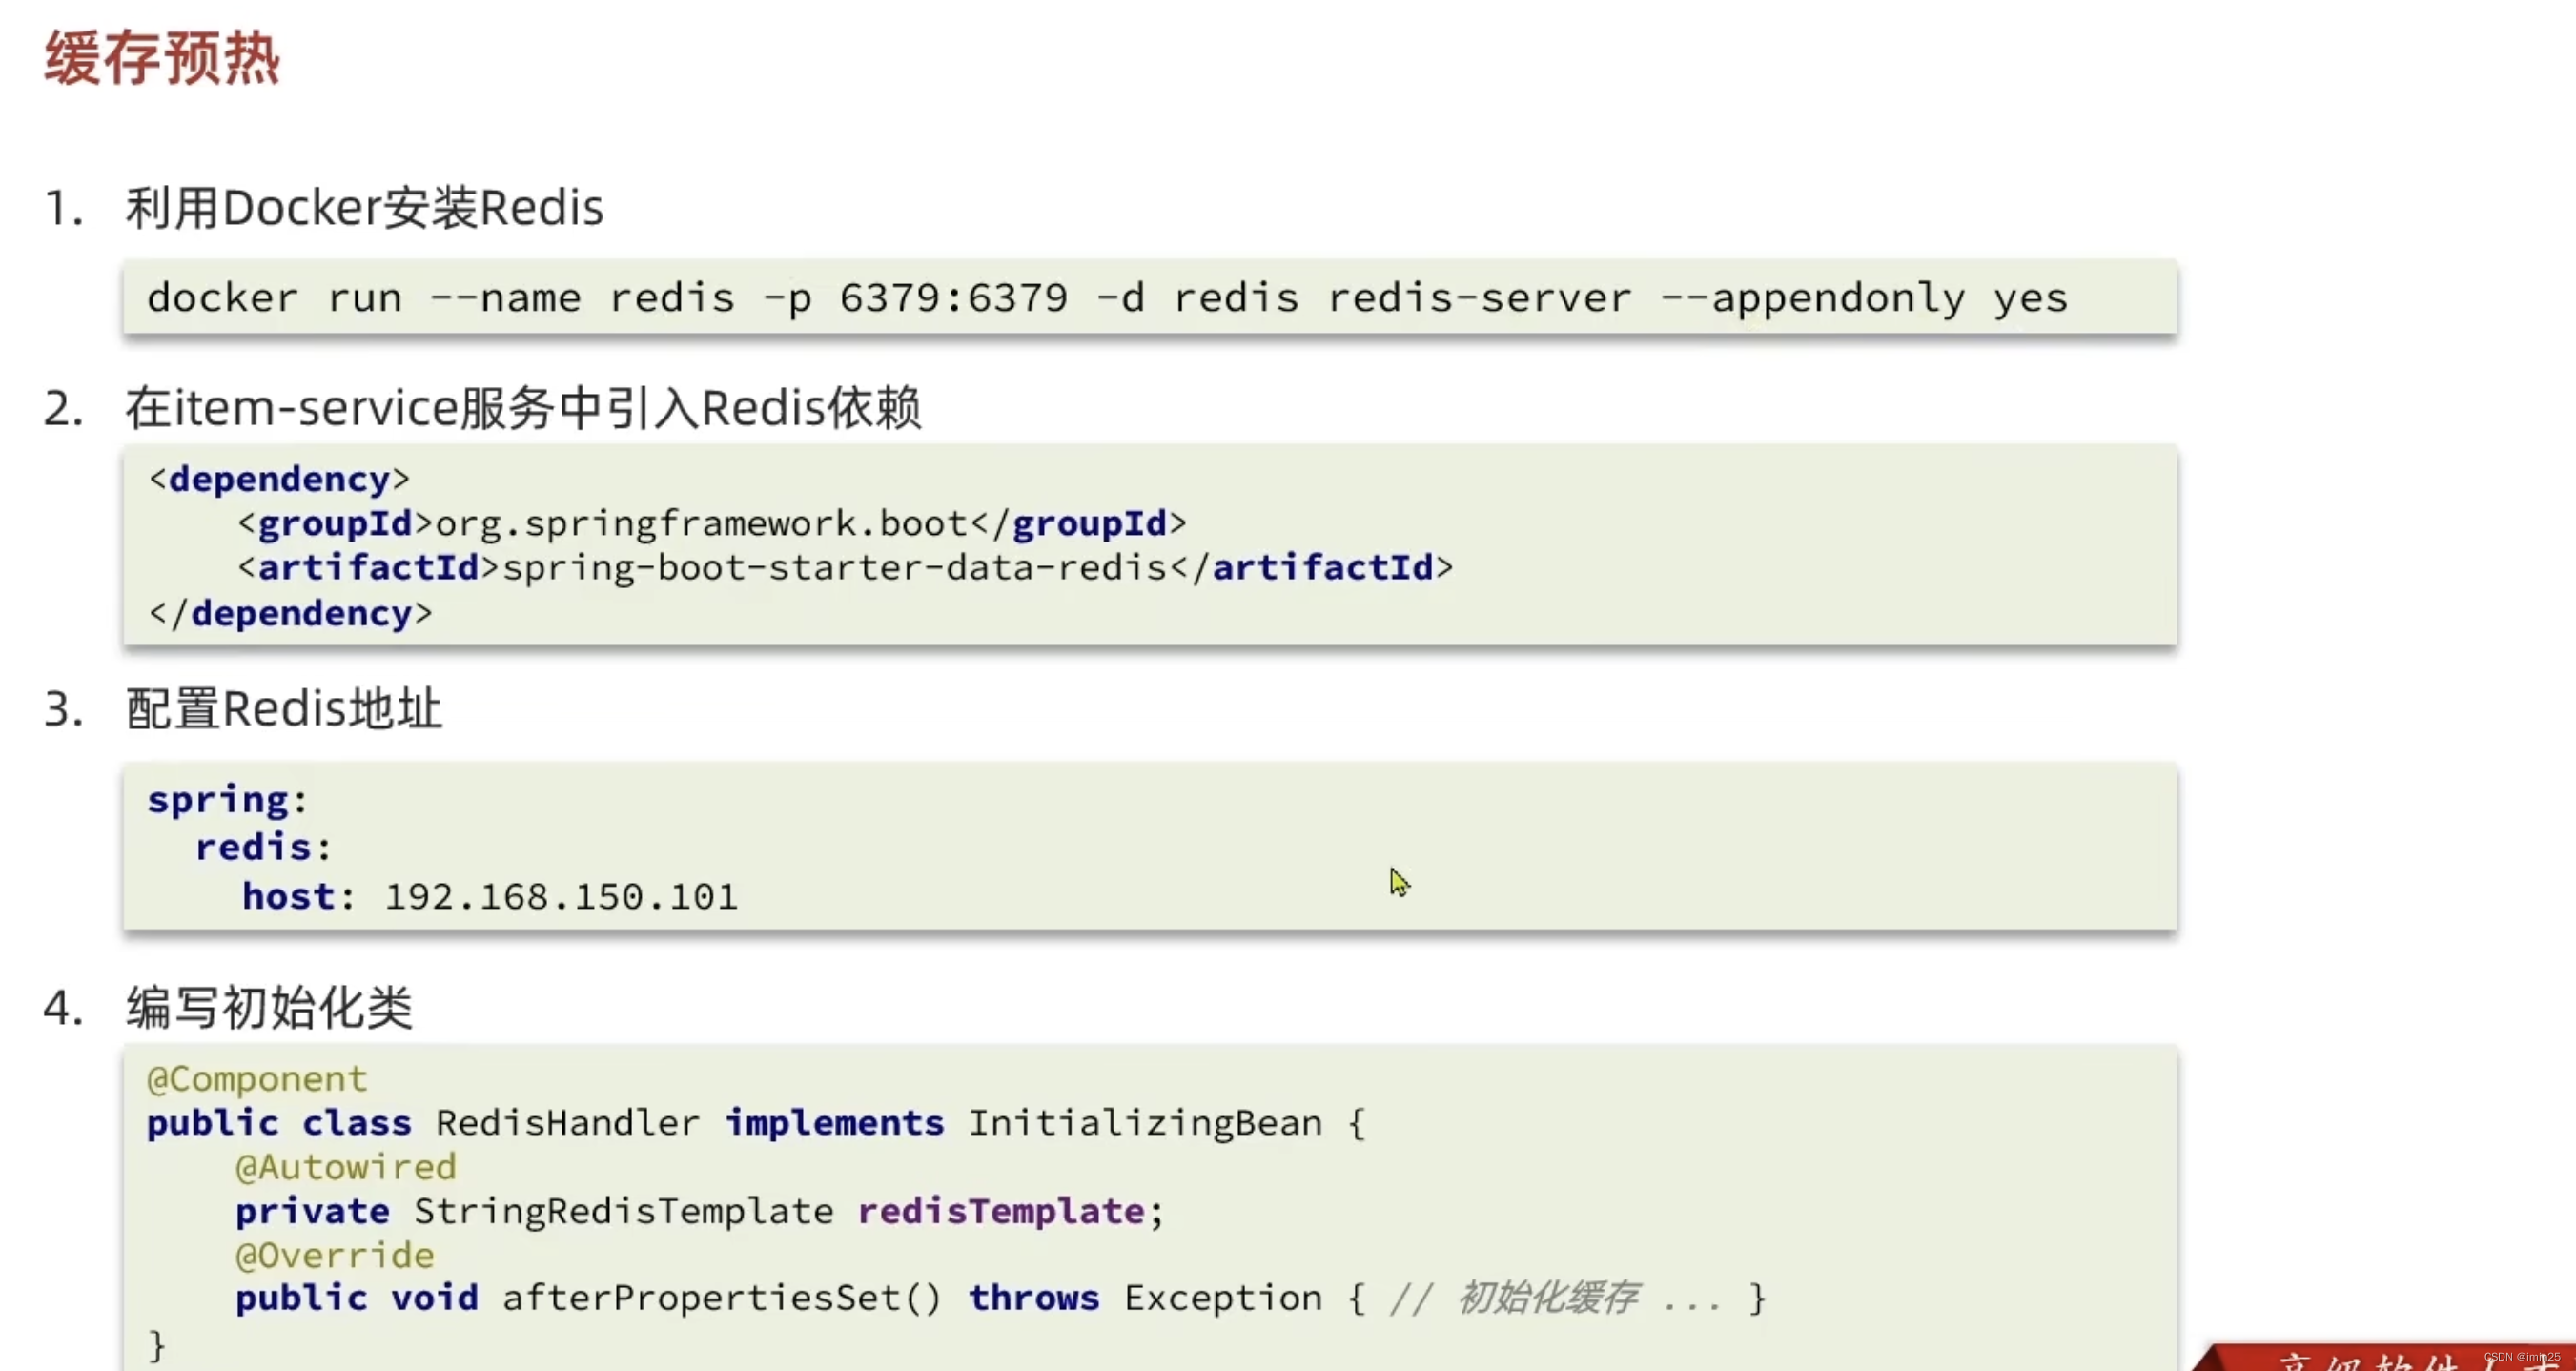Click the closing </dependency> tag
The height and width of the screenshot is (1371, 2576).
coord(290,613)
